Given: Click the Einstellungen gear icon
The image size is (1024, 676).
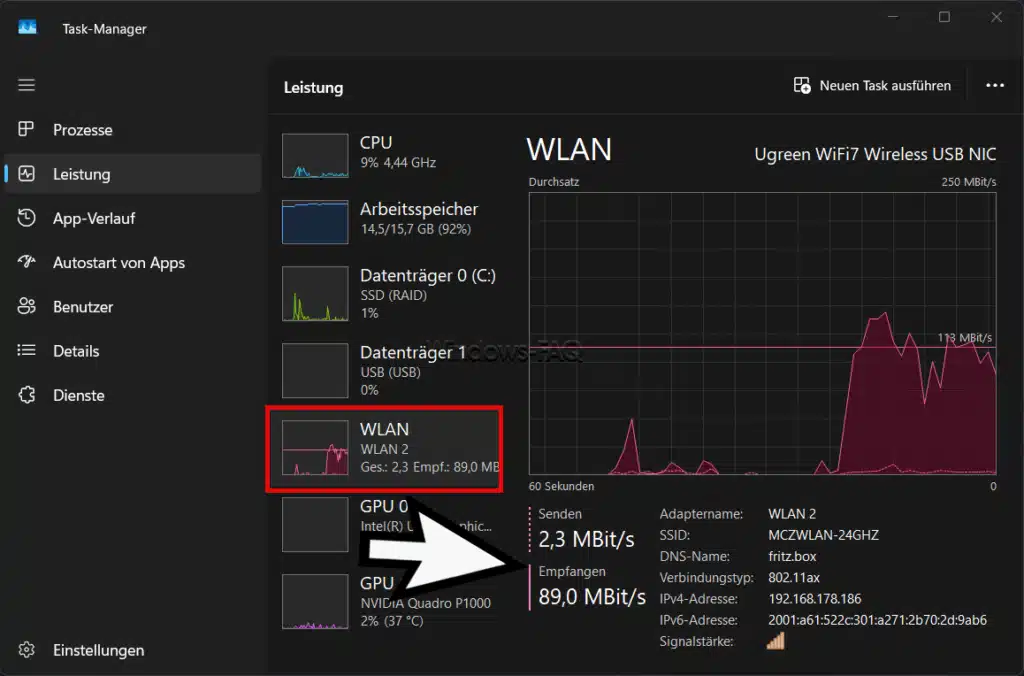Looking at the screenshot, I should coord(26,650).
